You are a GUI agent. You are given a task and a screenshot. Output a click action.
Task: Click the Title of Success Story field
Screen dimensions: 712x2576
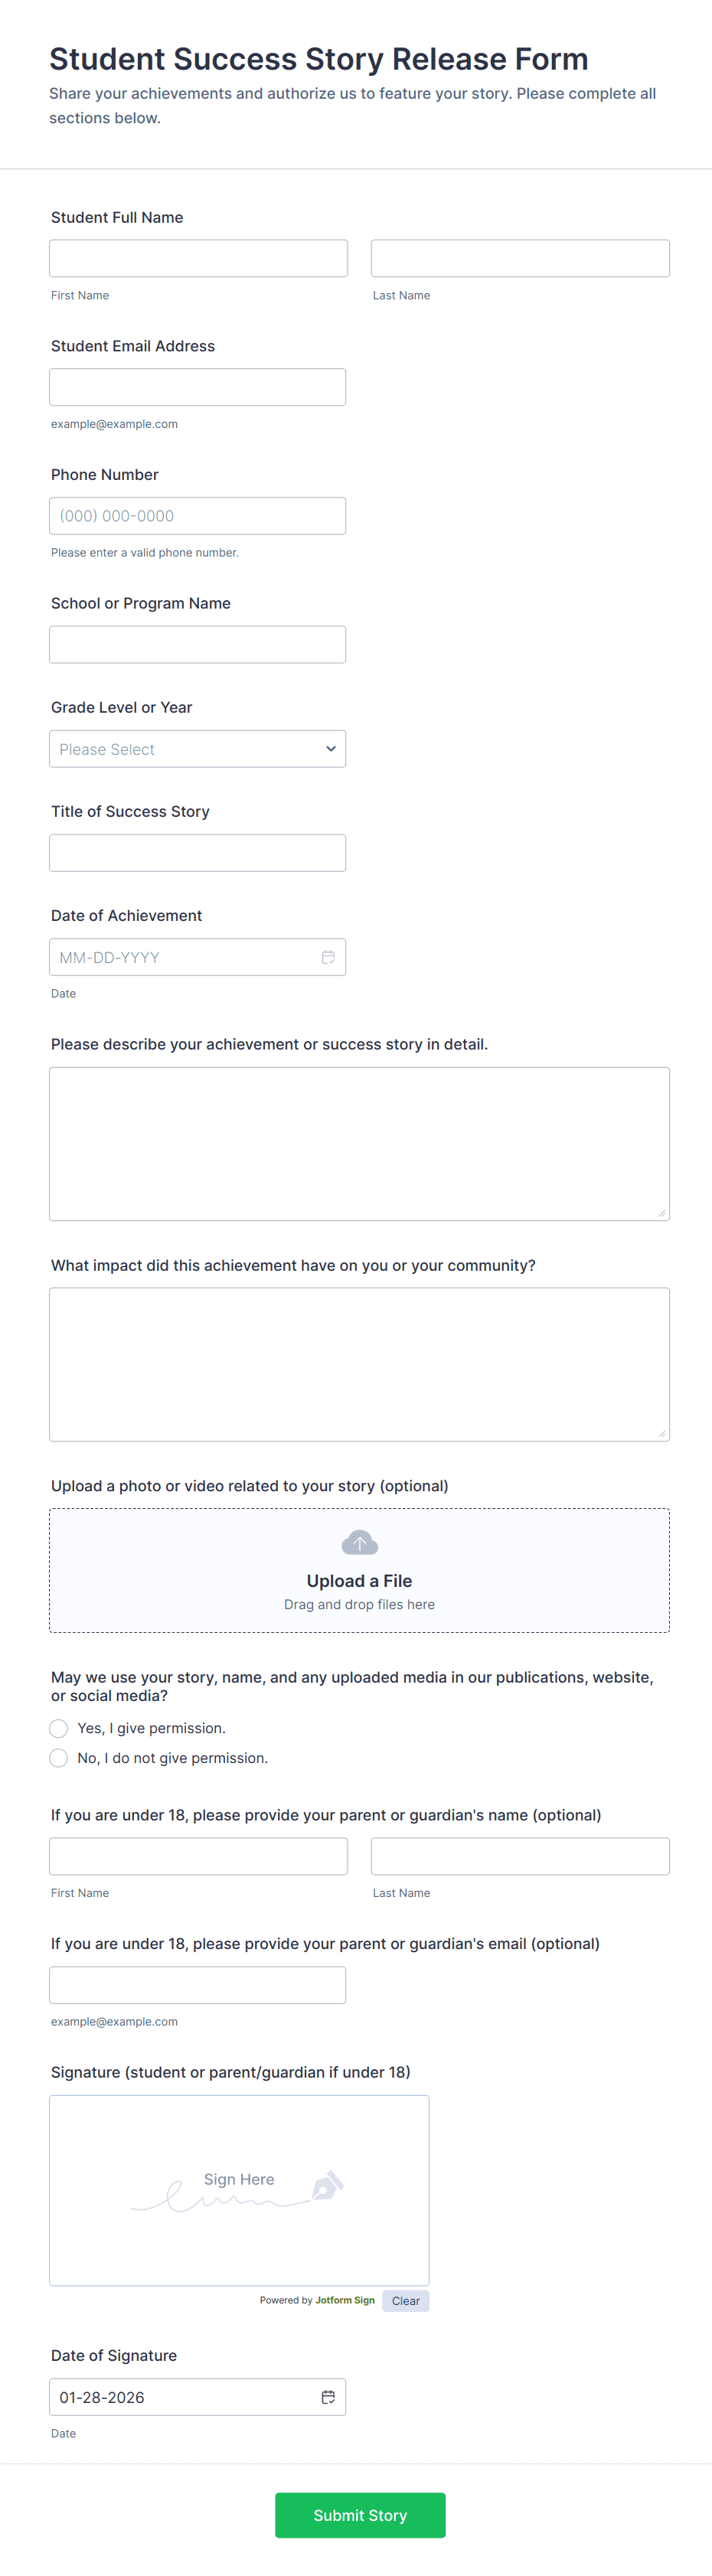(x=198, y=853)
